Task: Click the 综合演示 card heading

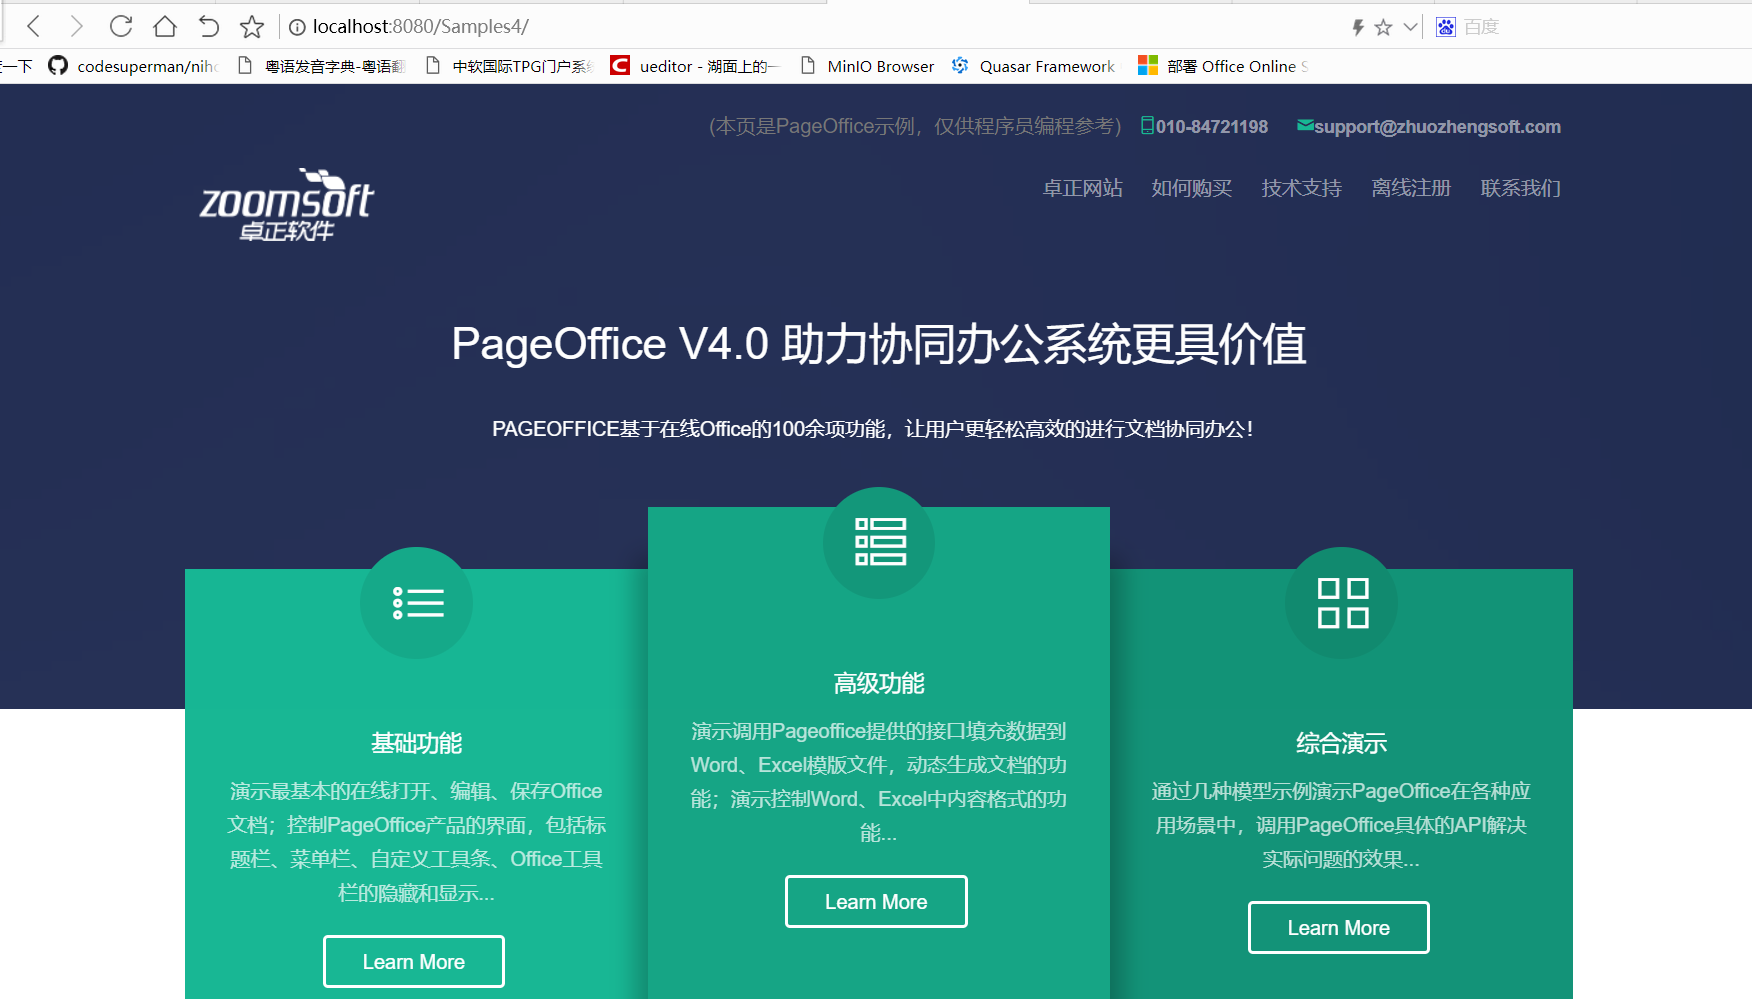Action: click(x=1341, y=743)
